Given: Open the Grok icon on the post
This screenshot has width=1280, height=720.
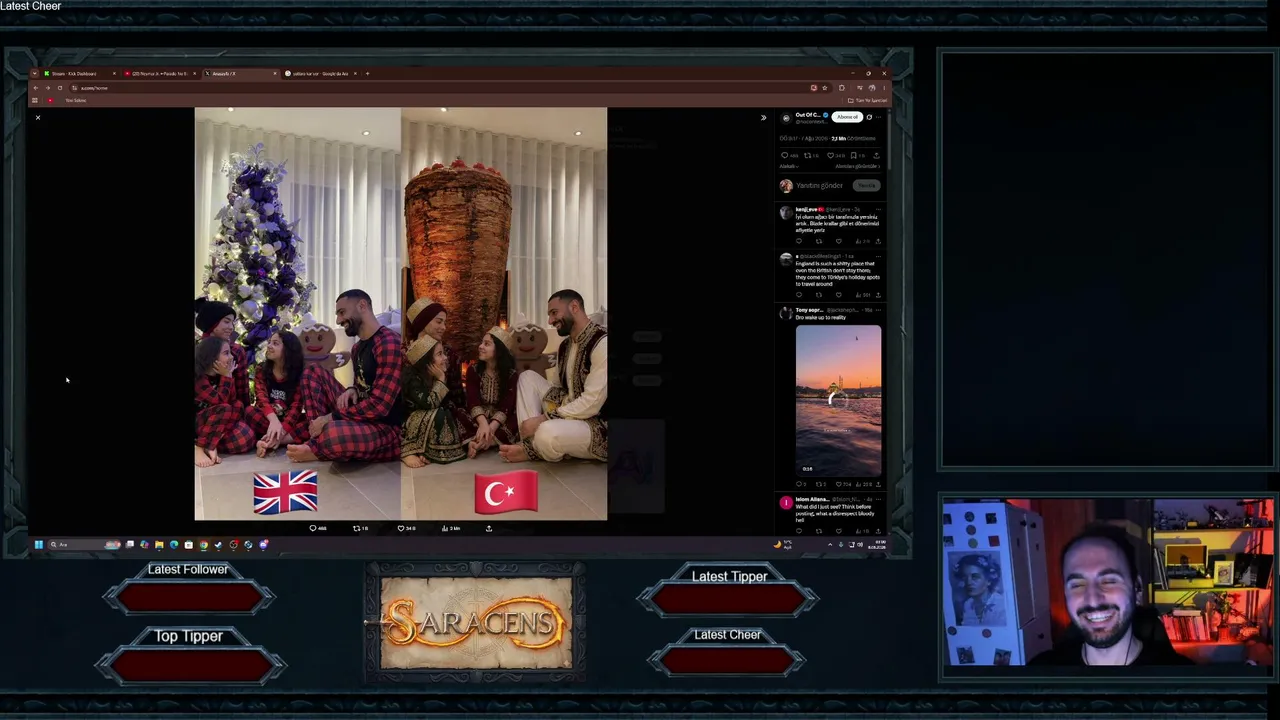Looking at the screenshot, I should pyautogui.click(x=869, y=117).
